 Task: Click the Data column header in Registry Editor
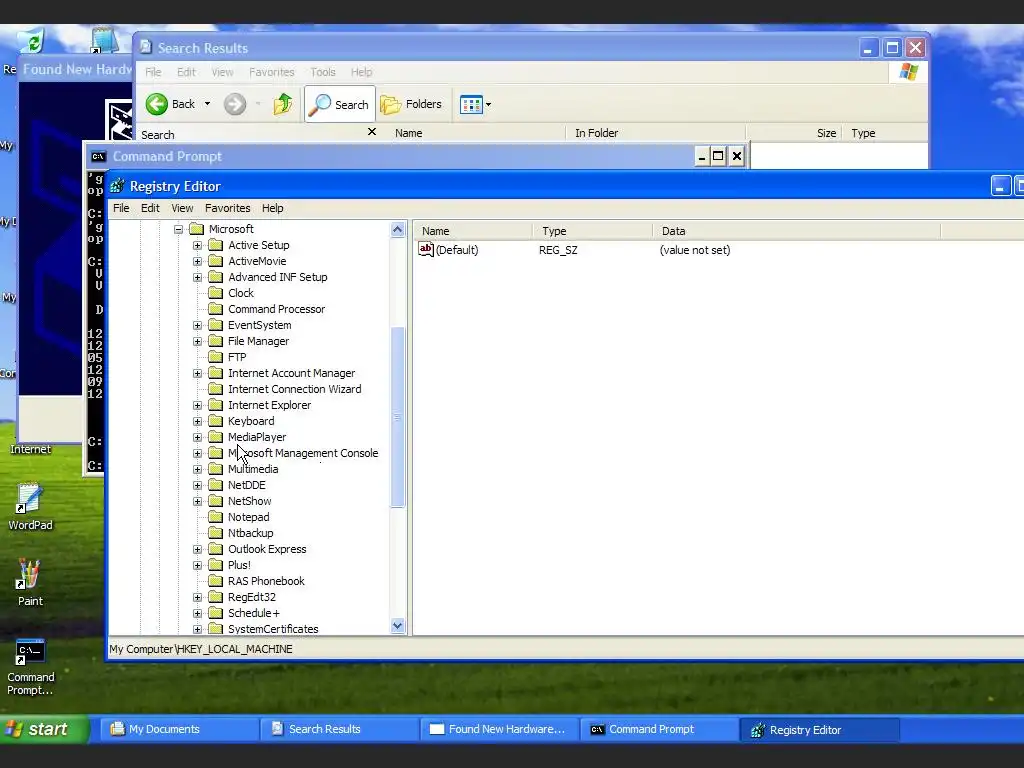[x=796, y=231]
